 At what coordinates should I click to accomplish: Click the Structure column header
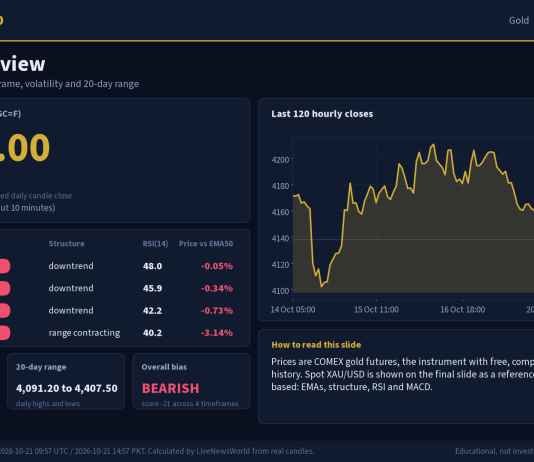click(x=66, y=243)
